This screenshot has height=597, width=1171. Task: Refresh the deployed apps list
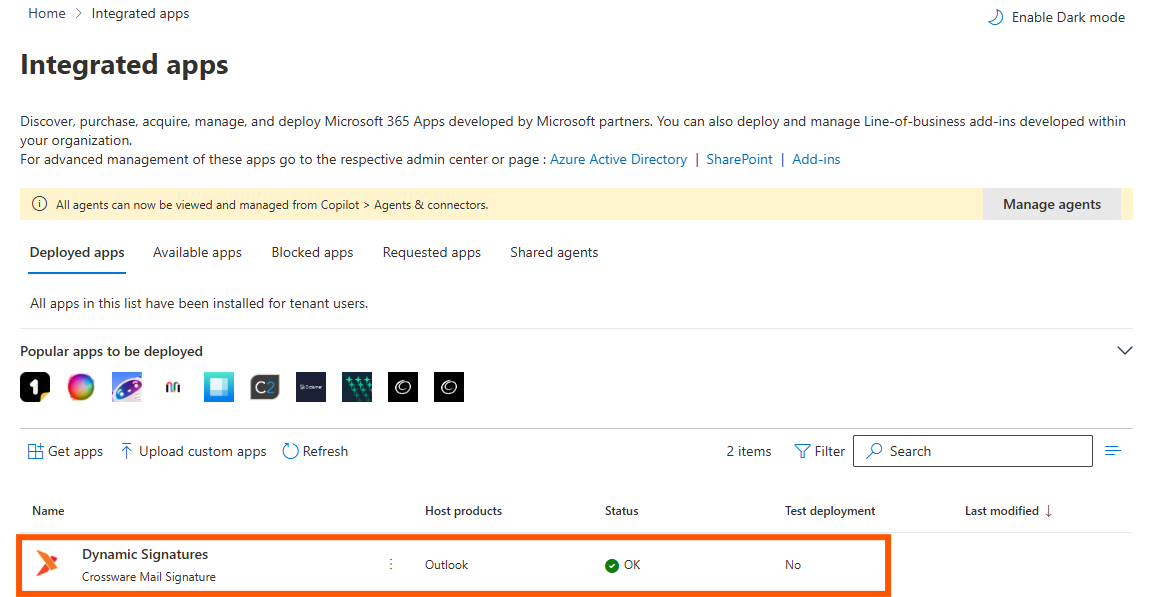pyautogui.click(x=315, y=451)
